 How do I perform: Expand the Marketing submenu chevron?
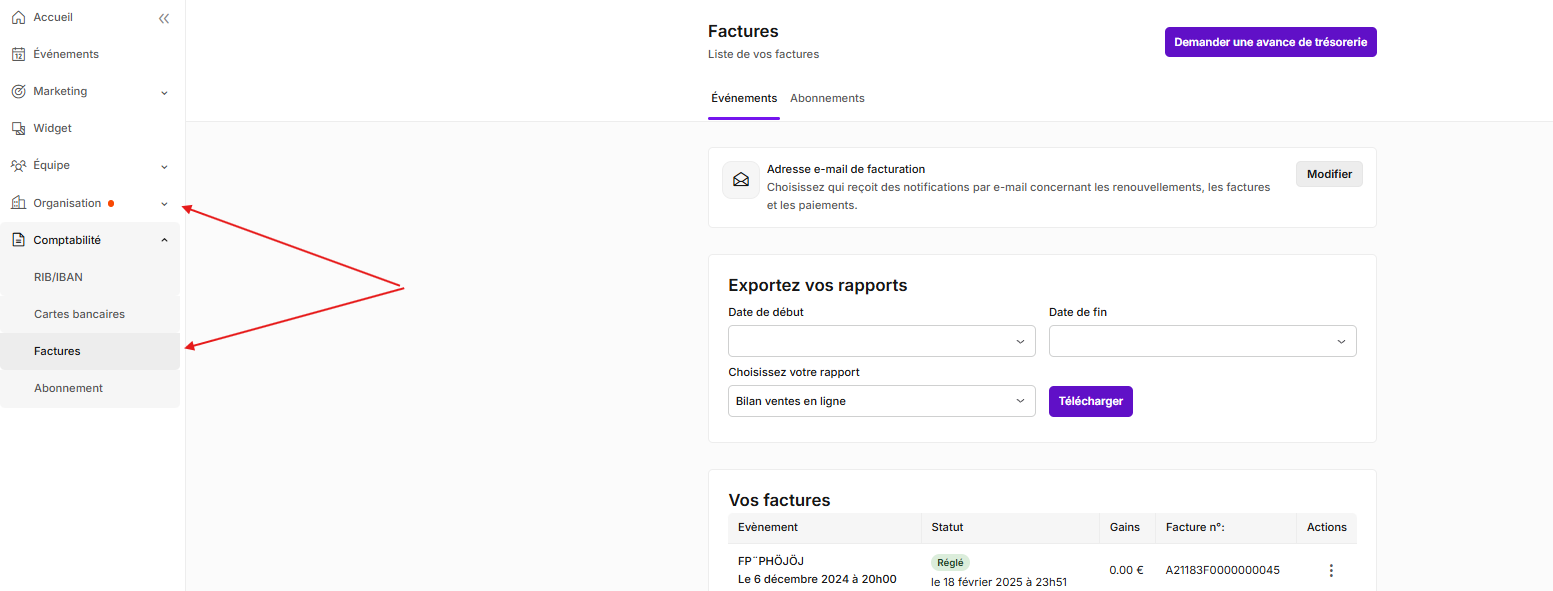[x=165, y=92]
